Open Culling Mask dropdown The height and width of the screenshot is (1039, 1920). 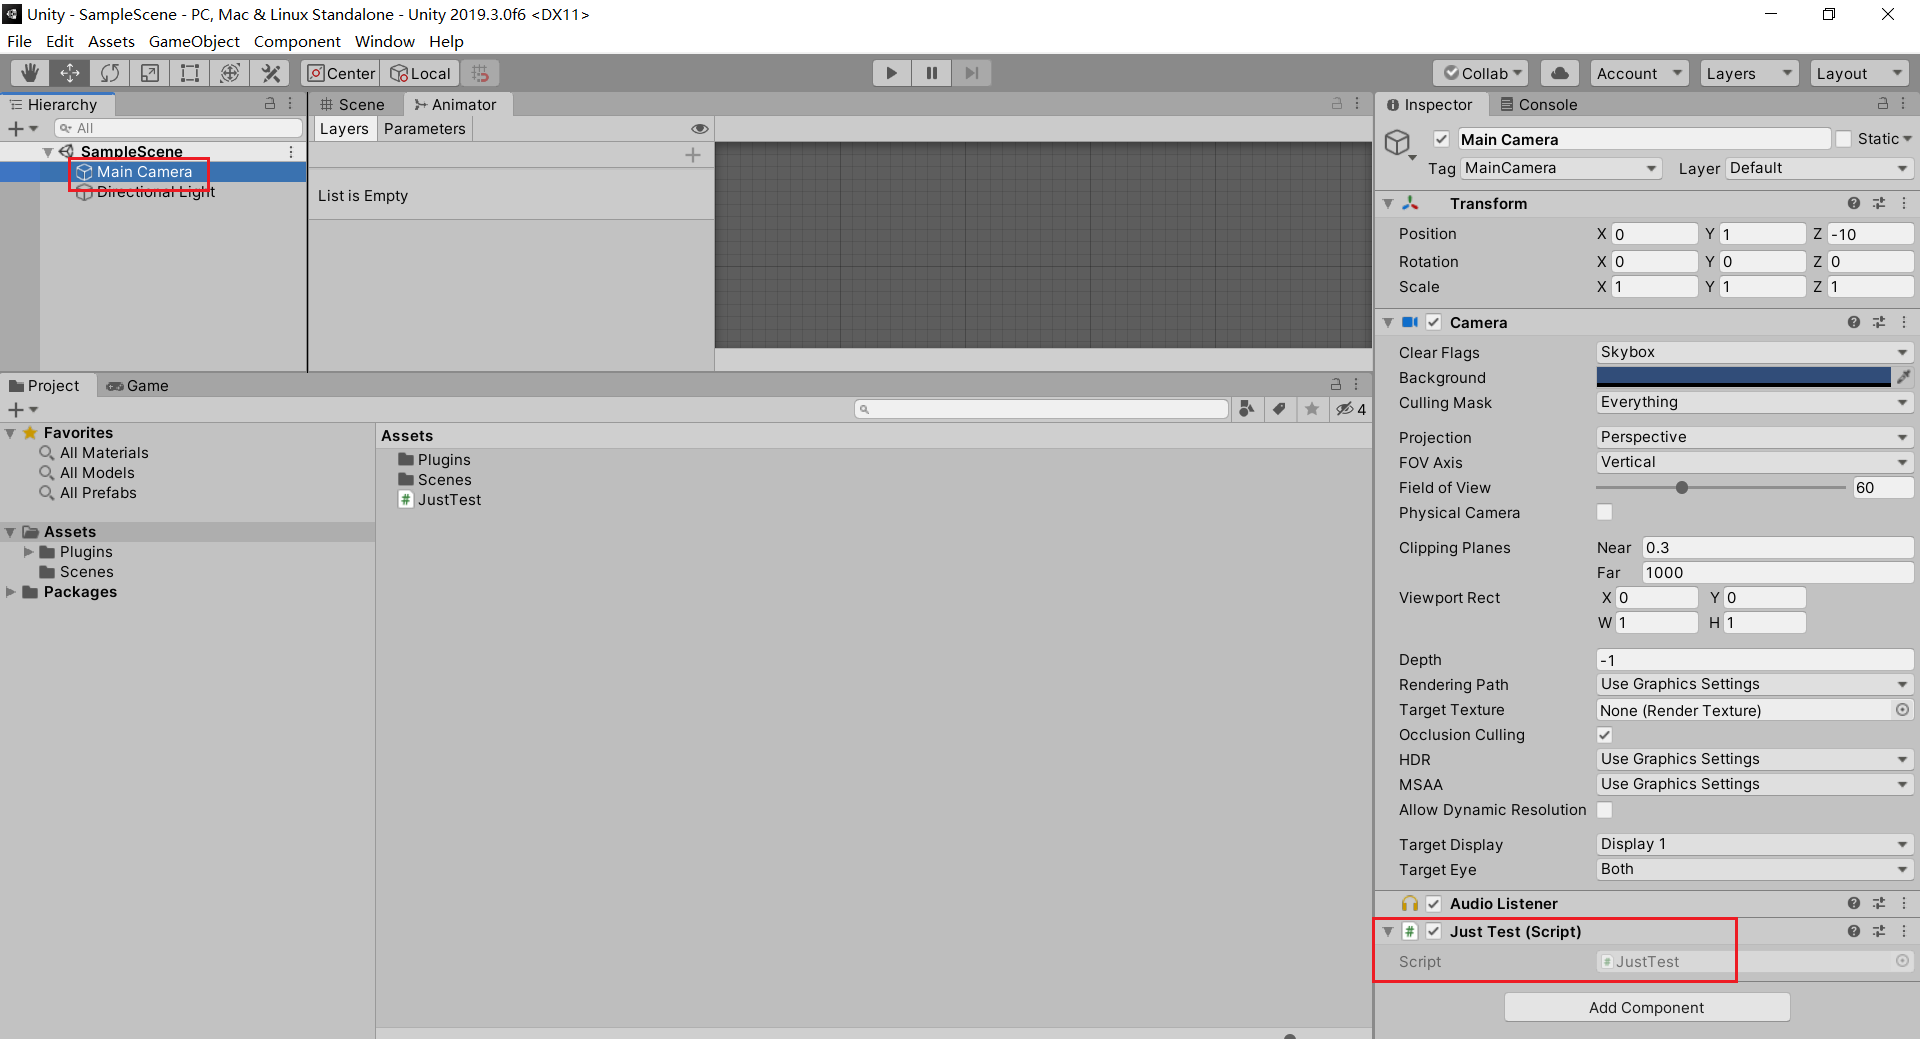pos(1754,402)
